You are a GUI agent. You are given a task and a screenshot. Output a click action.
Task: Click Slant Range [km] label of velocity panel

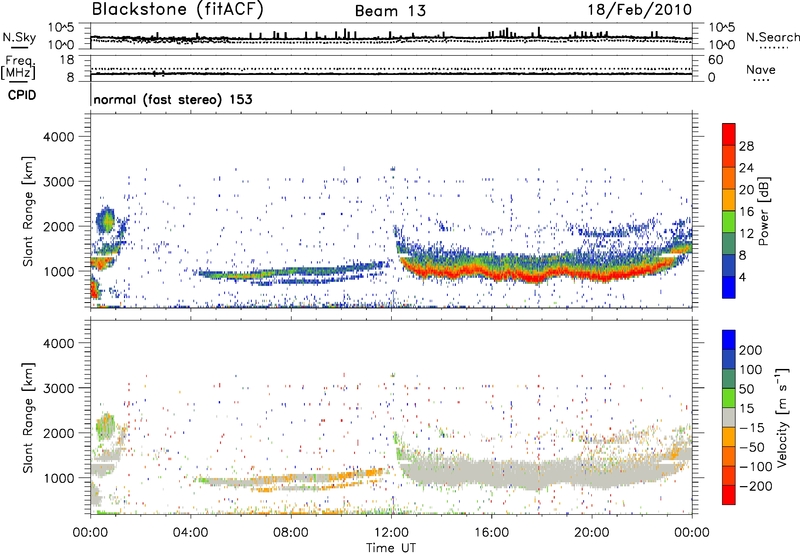coord(28,418)
